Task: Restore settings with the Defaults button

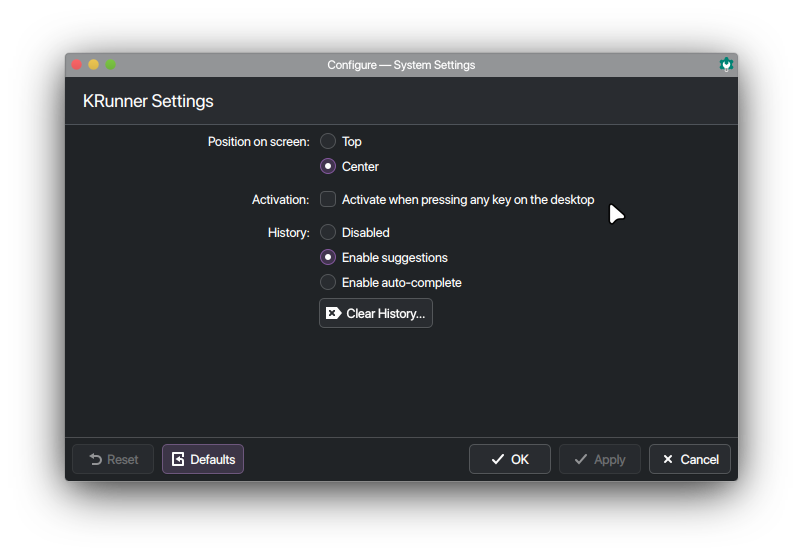Action: pyautogui.click(x=203, y=459)
